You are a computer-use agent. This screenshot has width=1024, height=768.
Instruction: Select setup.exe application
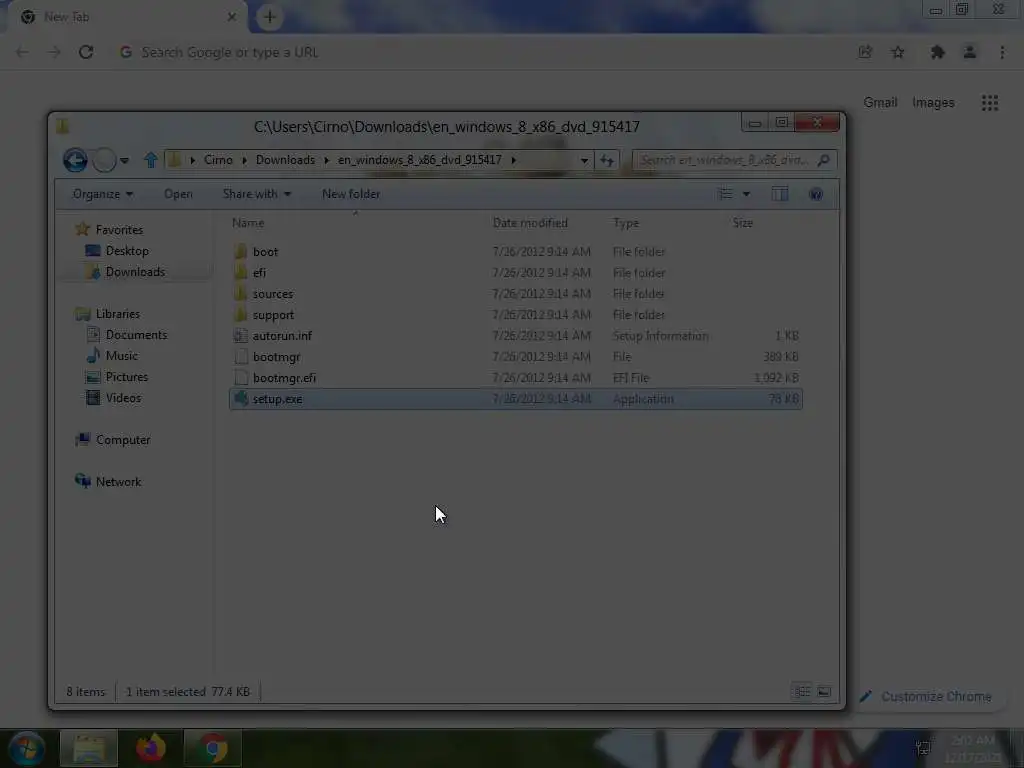tap(516, 399)
